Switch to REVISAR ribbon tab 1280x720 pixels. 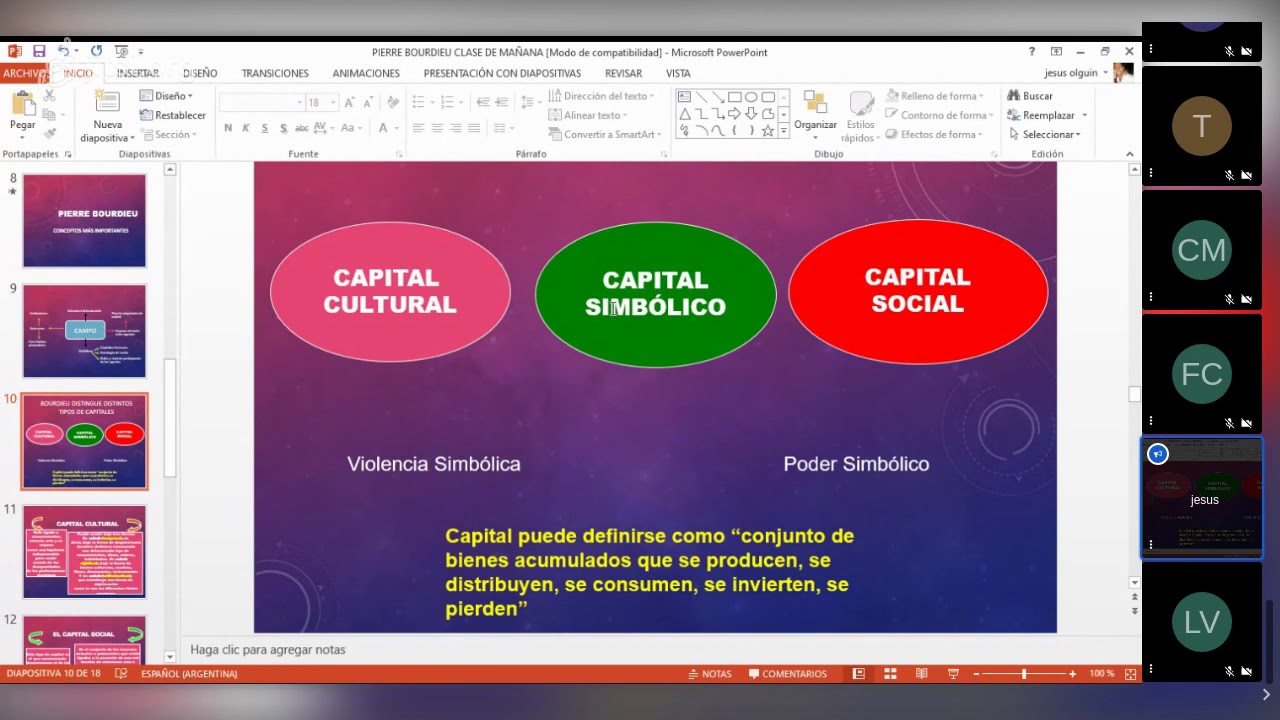tap(623, 73)
